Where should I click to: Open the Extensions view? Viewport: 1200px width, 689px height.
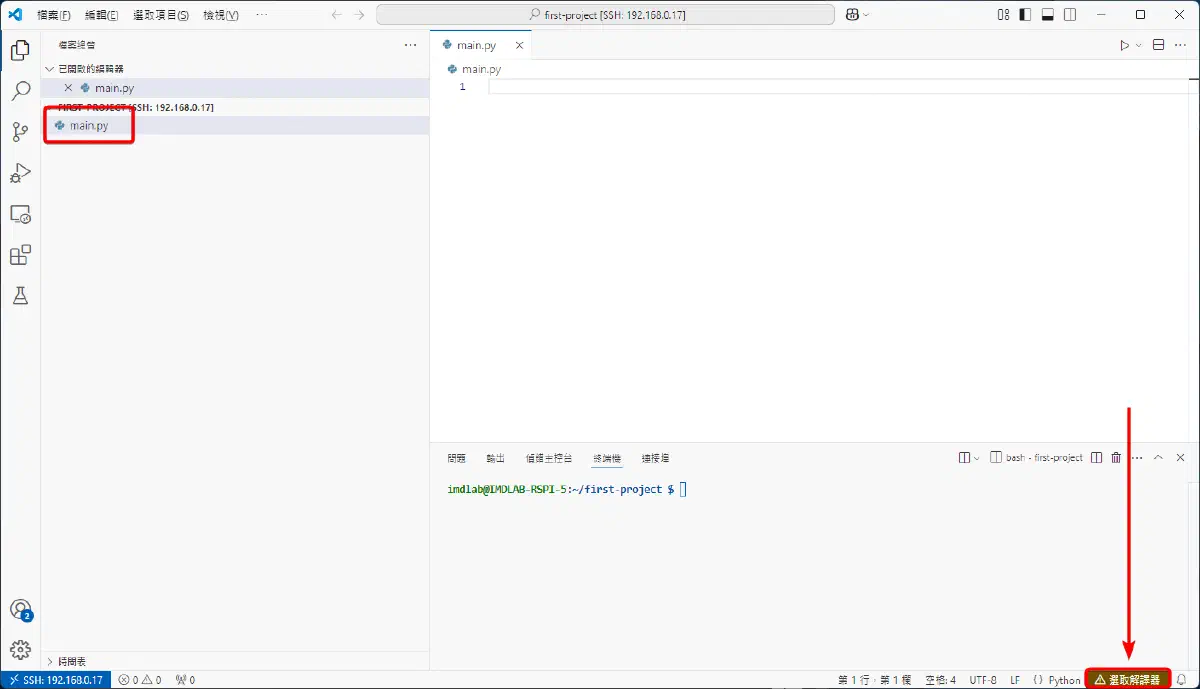(x=20, y=255)
